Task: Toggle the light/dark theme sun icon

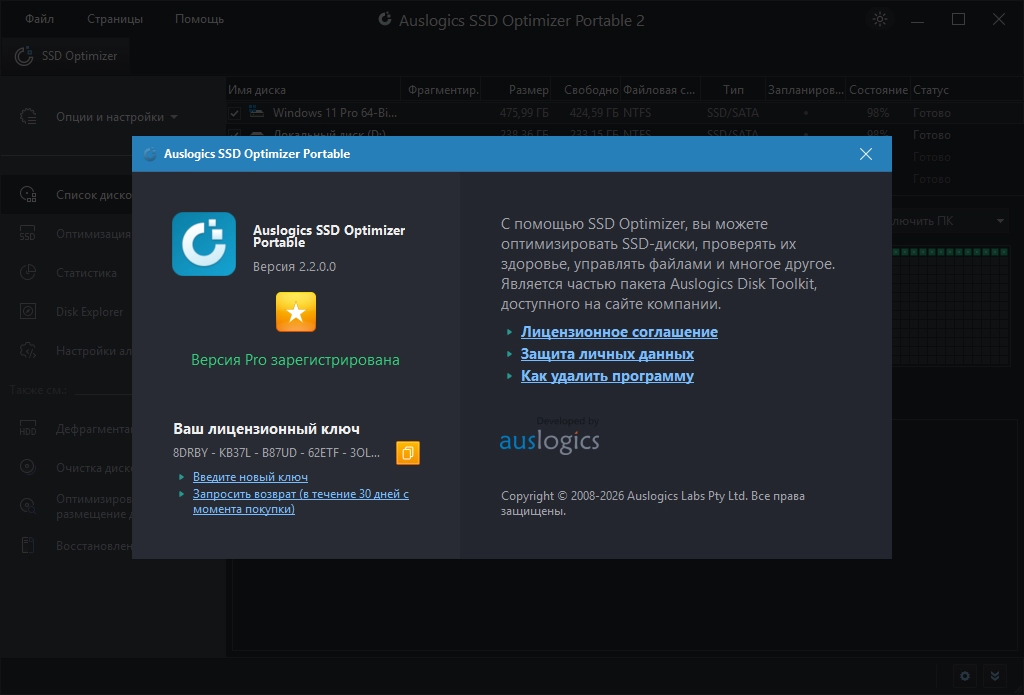Action: coord(880,20)
